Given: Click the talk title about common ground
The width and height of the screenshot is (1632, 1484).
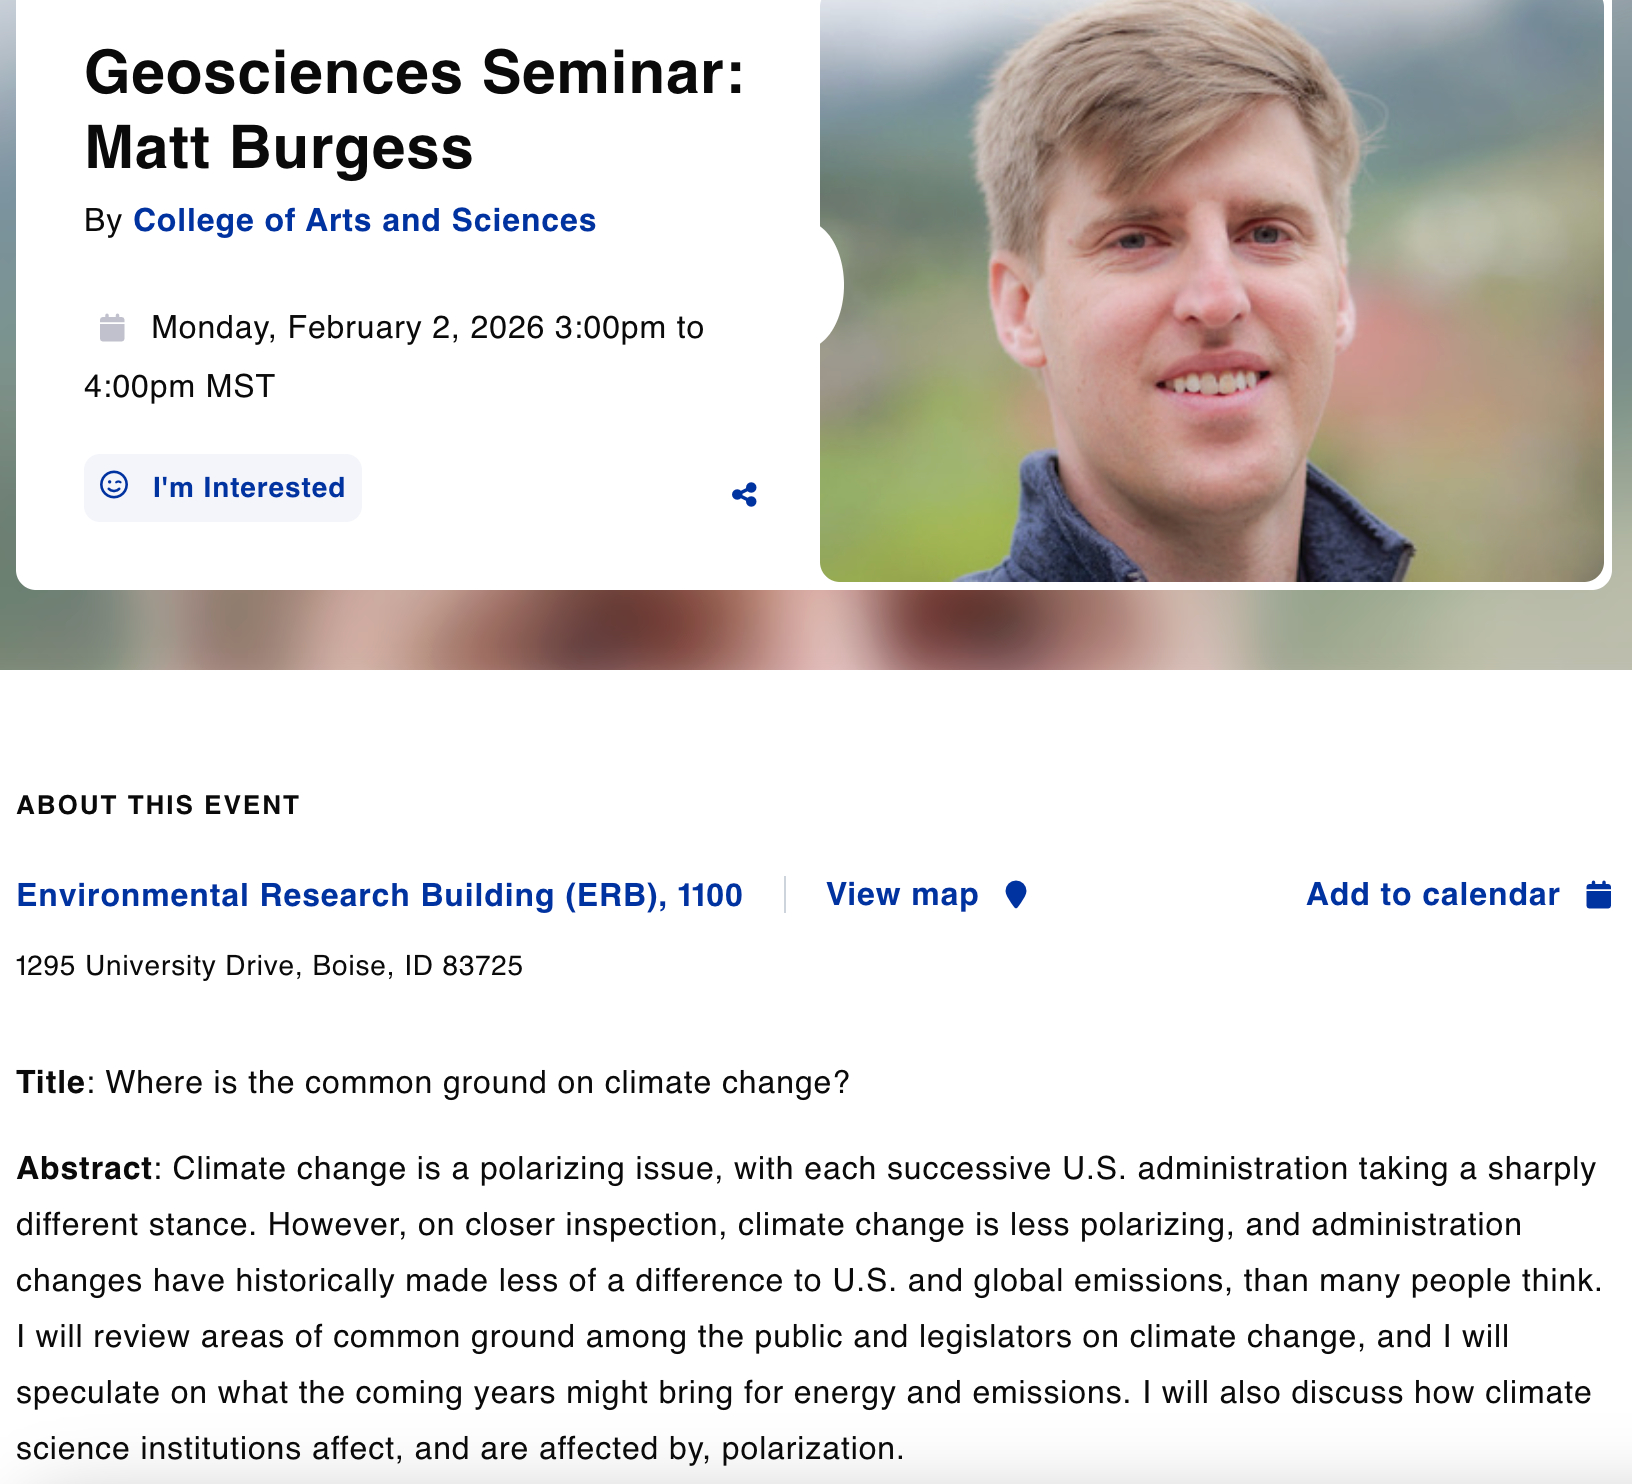Looking at the screenshot, I should pyautogui.click(x=477, y=1082).
